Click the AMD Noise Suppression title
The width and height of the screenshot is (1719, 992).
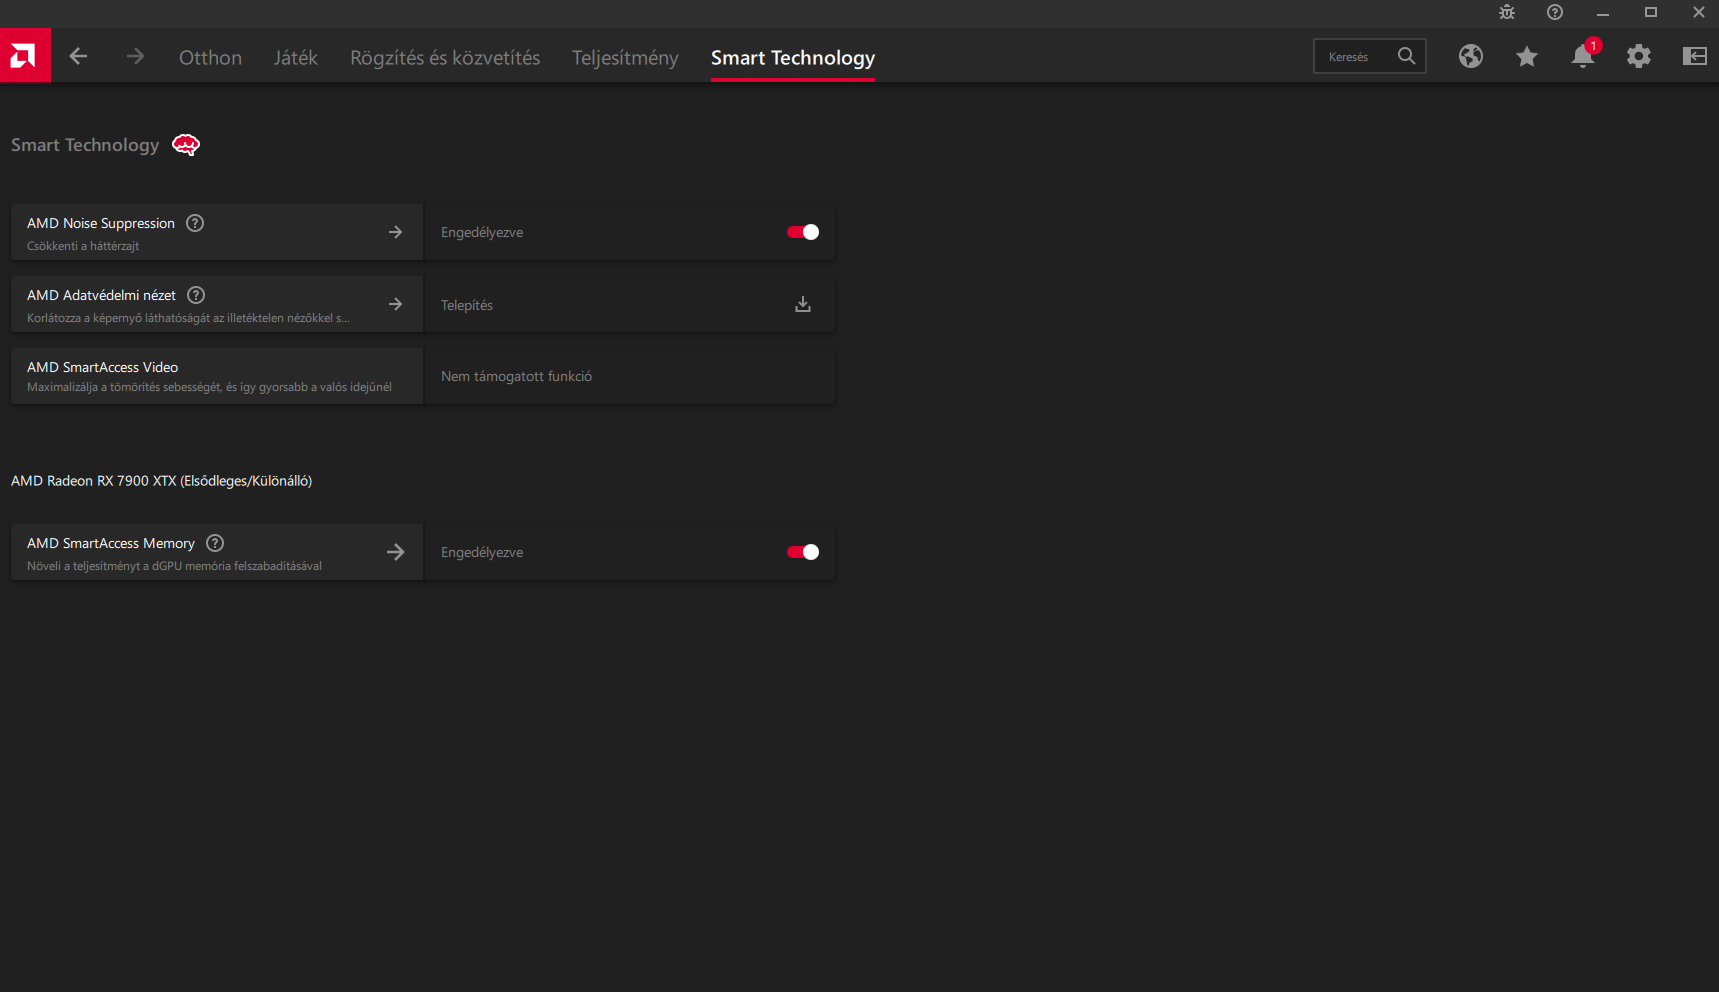coord(101,223)
